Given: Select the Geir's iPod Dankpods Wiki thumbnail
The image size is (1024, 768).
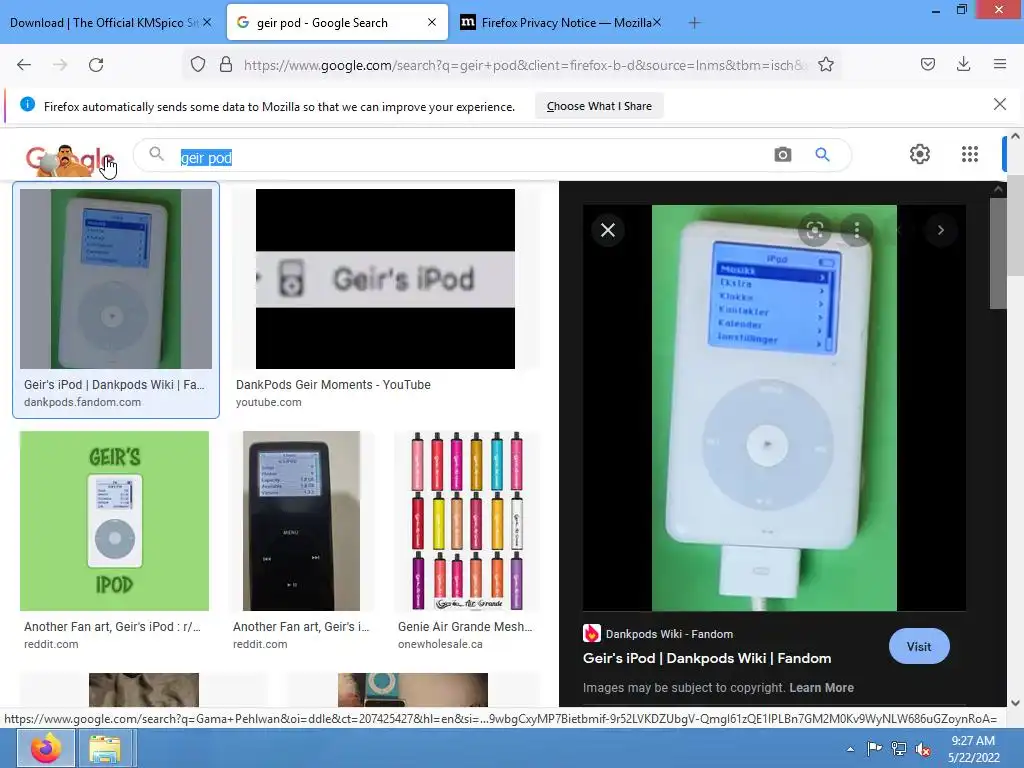Looking at the screenshot, I should pyautogui.click(x=116, y=279).
